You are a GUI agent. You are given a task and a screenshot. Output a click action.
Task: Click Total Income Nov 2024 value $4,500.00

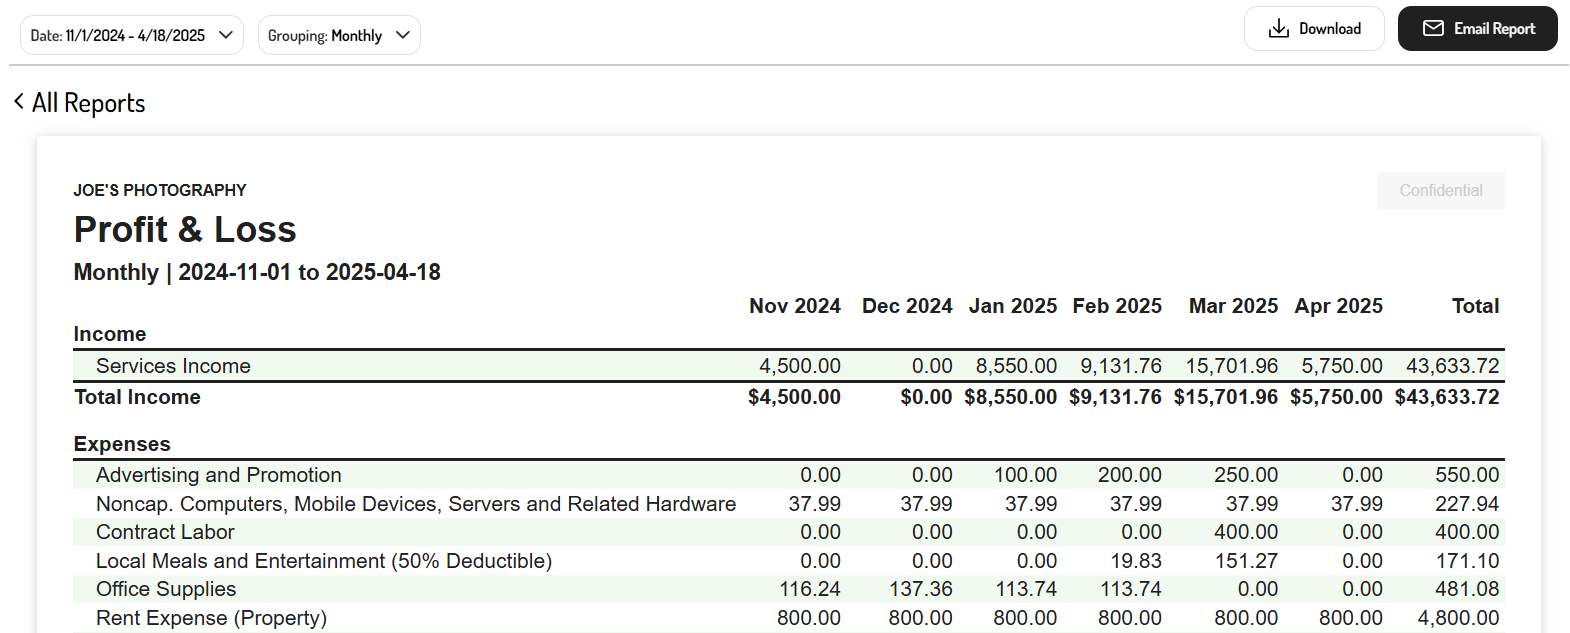click(795, 397)
